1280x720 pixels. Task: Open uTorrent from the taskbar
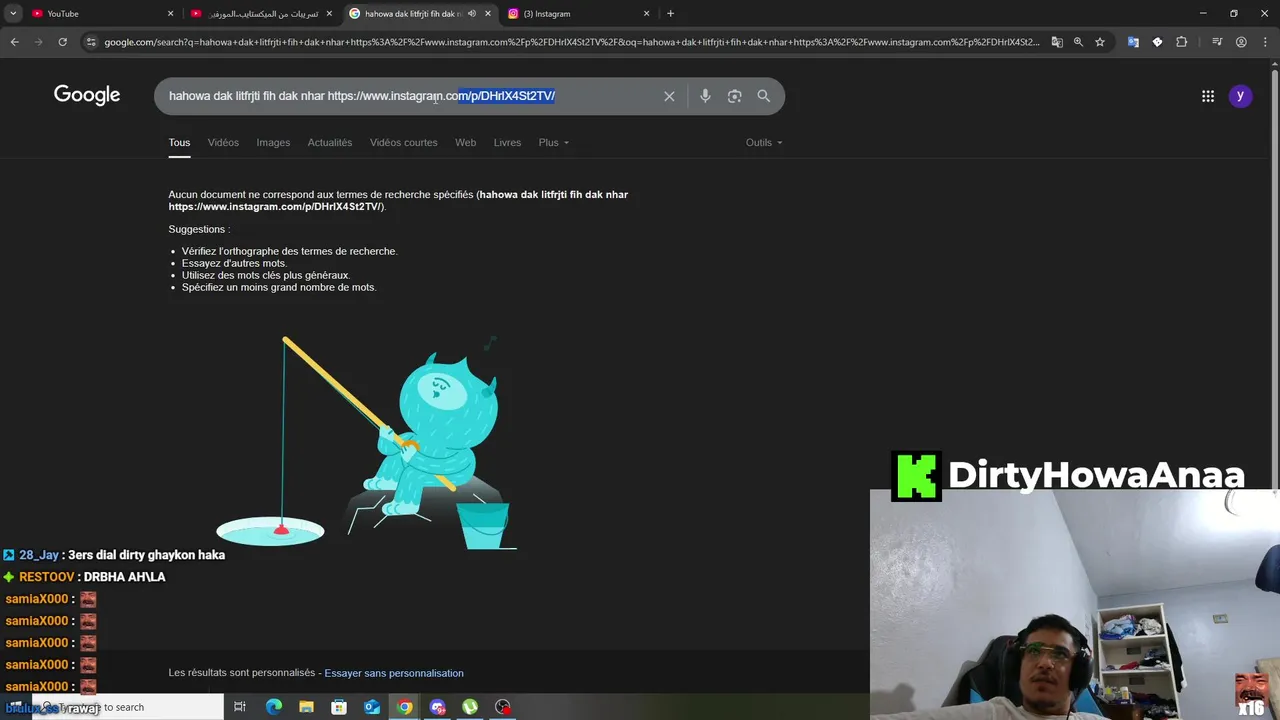click(x=470, y=707)
